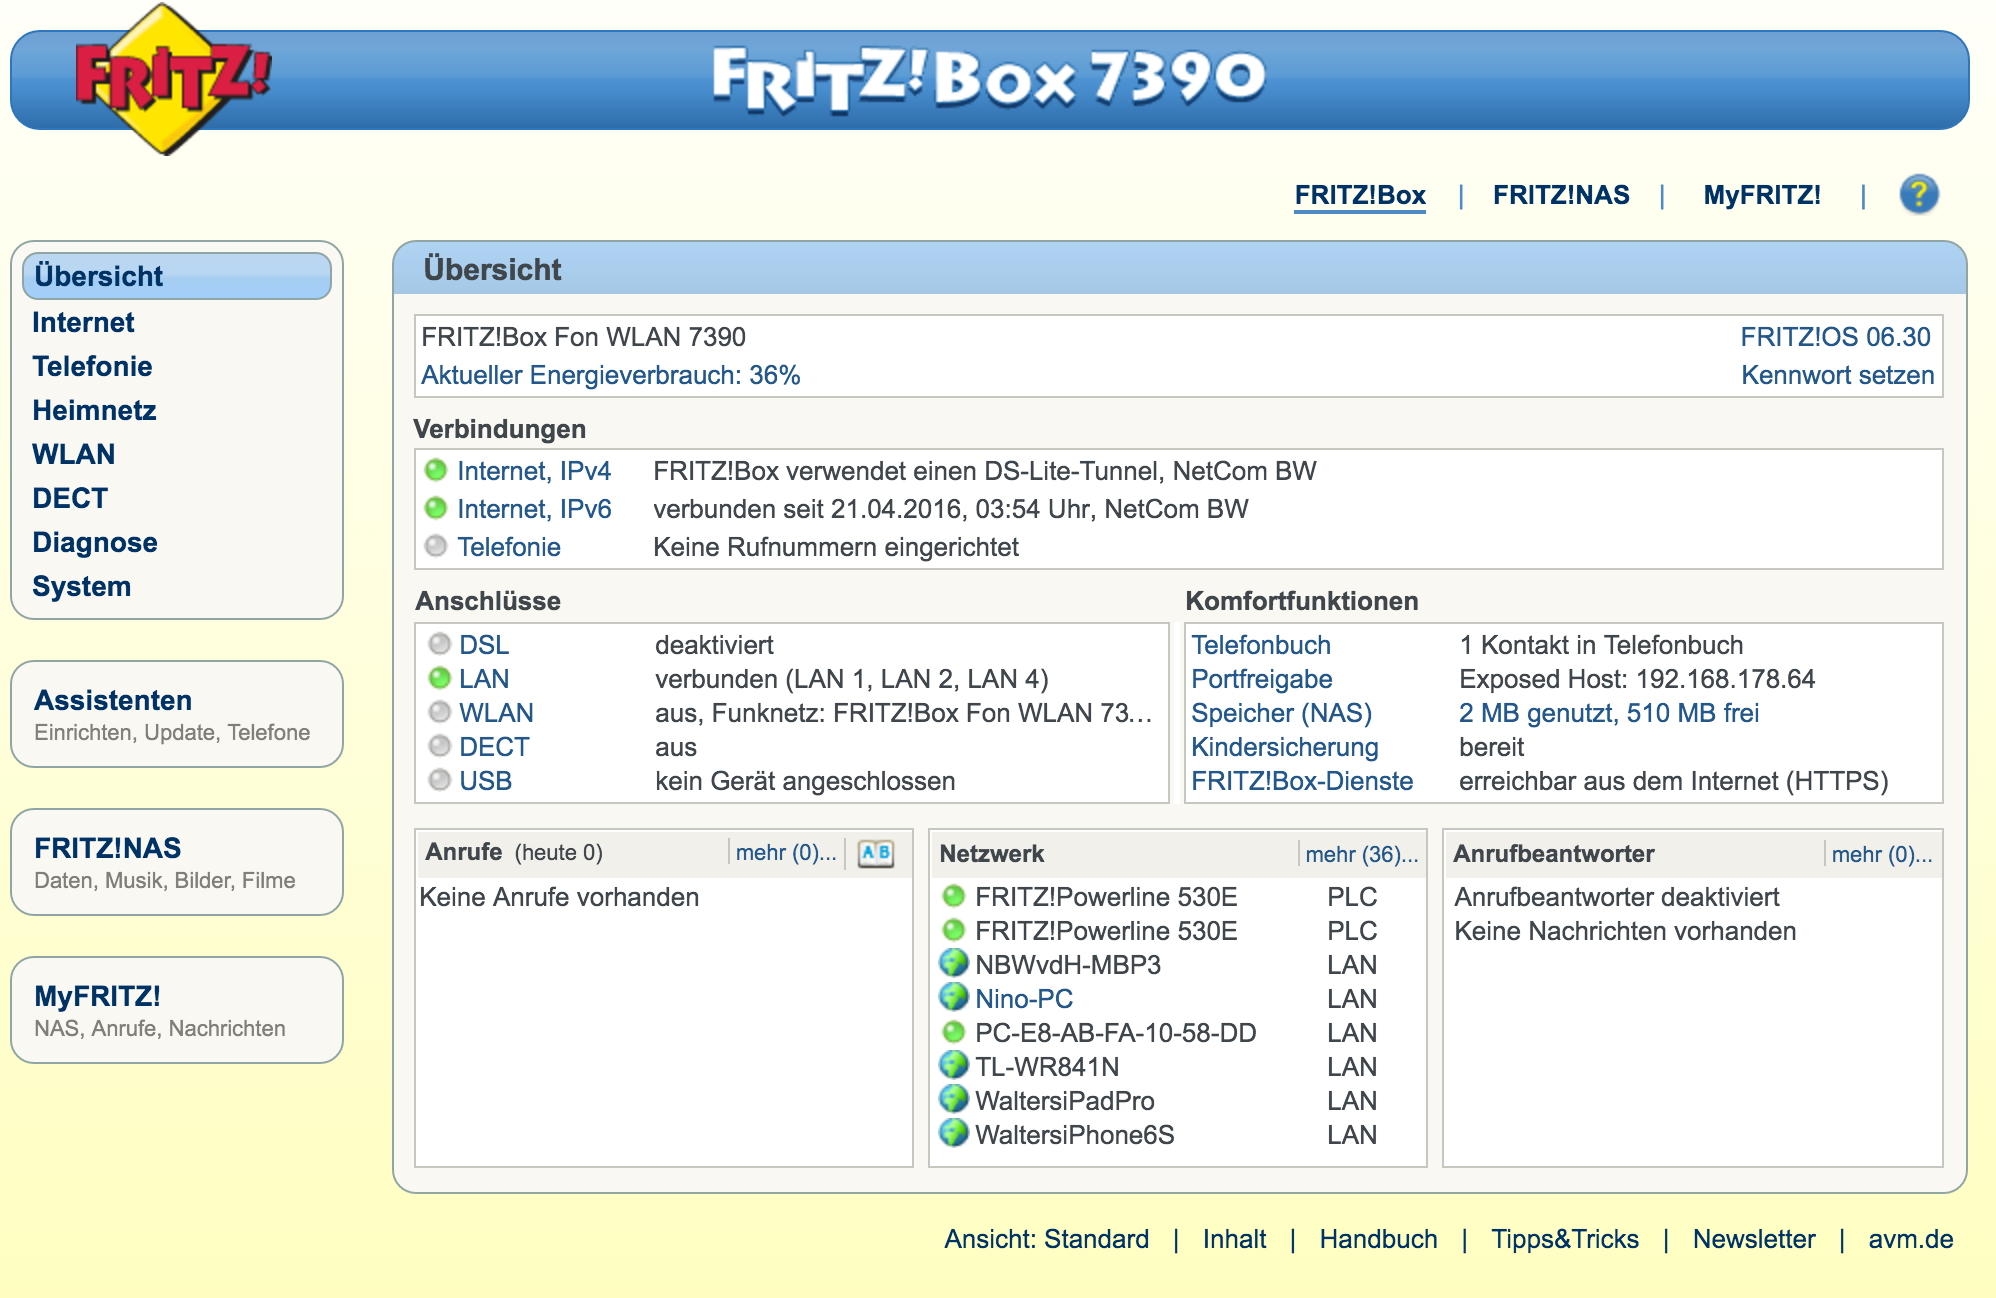Open help via the blue question mark icon
Screen dimensions: 1996x1298
(1918, 194)
